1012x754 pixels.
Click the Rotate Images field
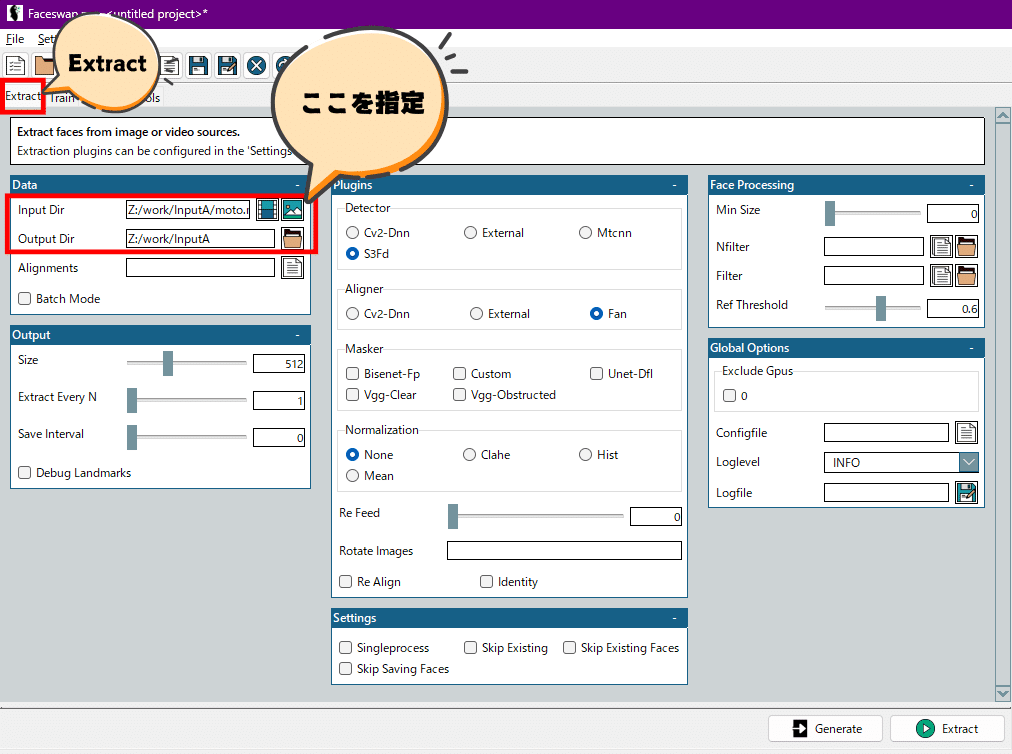coord(564,551)
